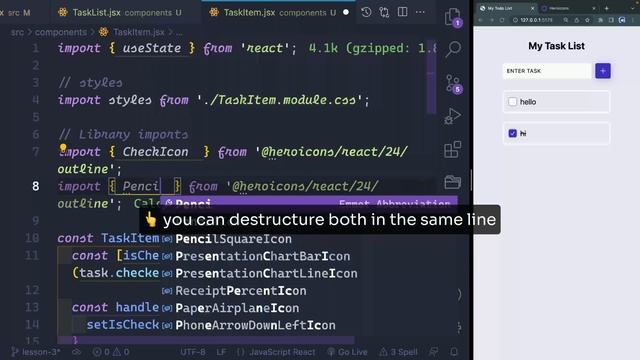The image size is (640, 360).
Task: Click the editor minimap scrollbar
Action: tap(431, 78)
